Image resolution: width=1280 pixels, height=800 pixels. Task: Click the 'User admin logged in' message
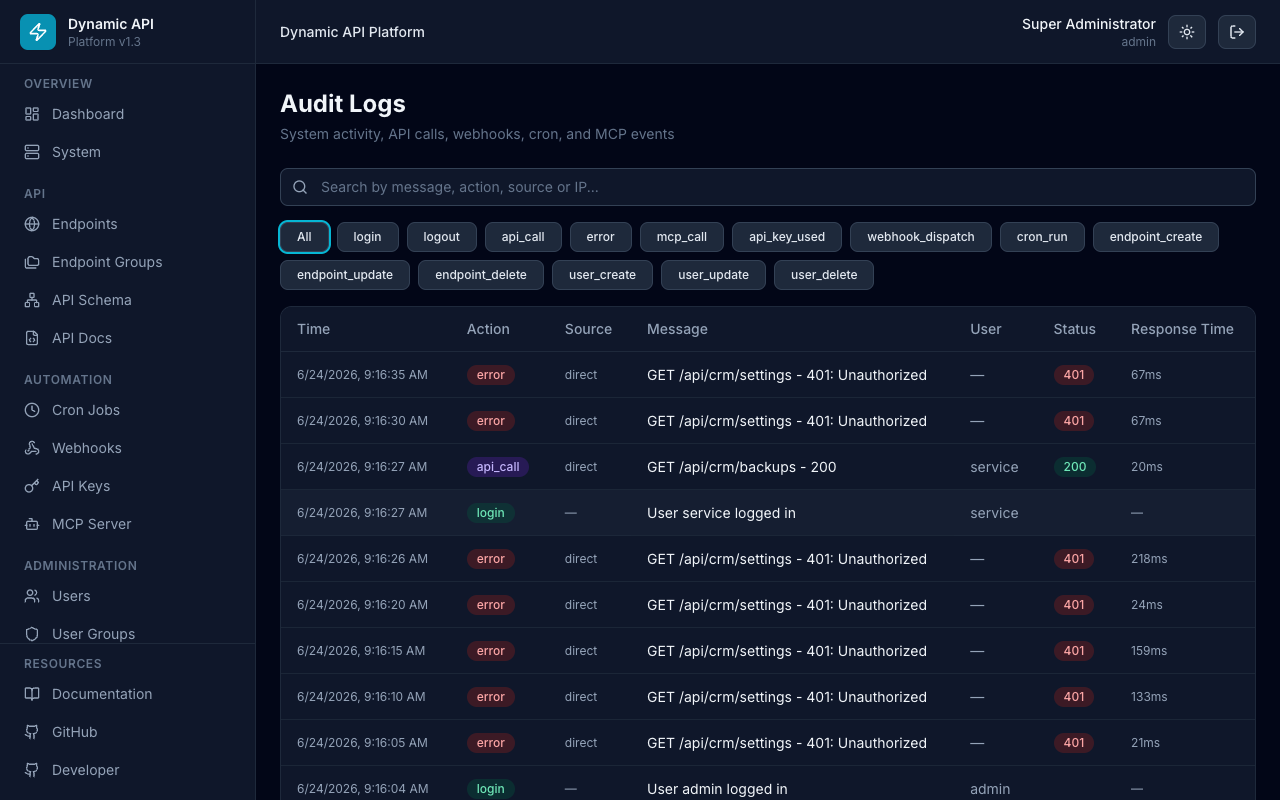pos(717,789)
